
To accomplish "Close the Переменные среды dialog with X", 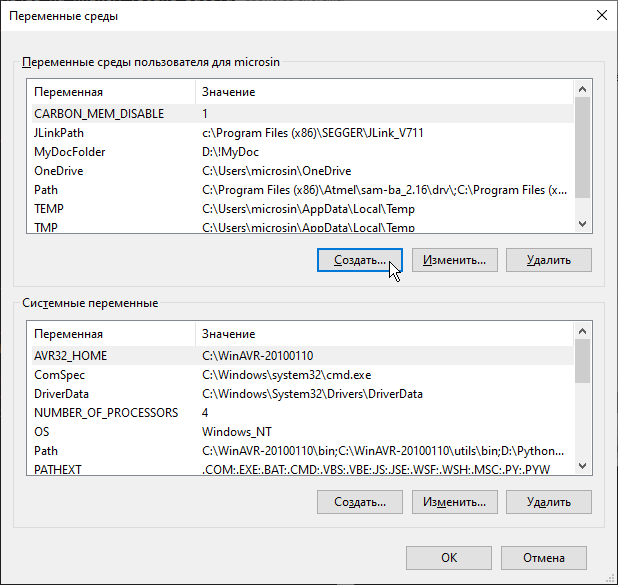I will click(x=602, y=16).
